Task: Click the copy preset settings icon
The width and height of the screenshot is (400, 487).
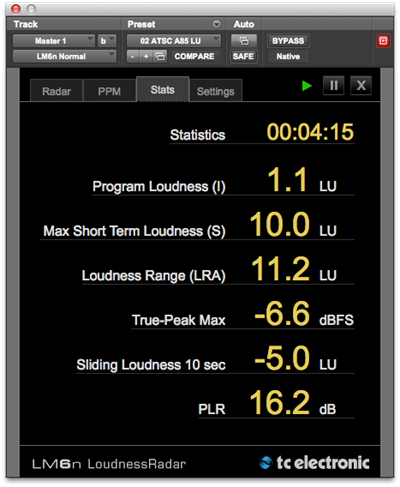Action: [x=160, y=56]
